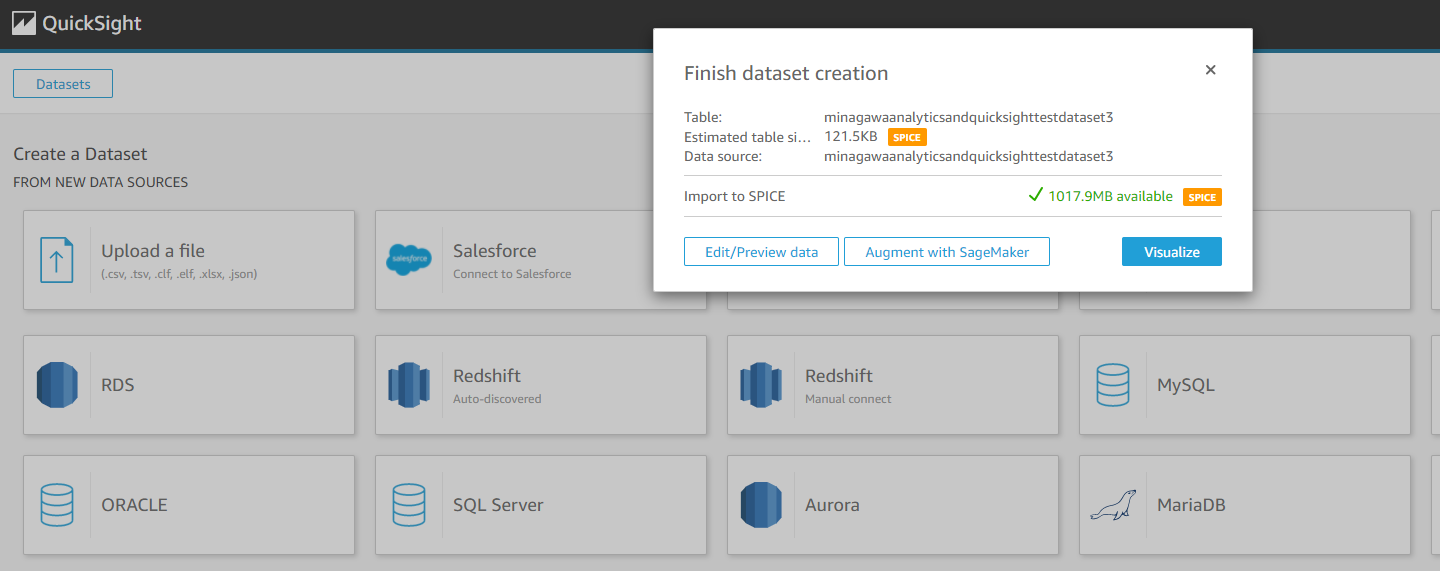The height and width of the screenshot is (571, 1440).
Task: Click the Create a Dataset heading
Action: point(80,154)
